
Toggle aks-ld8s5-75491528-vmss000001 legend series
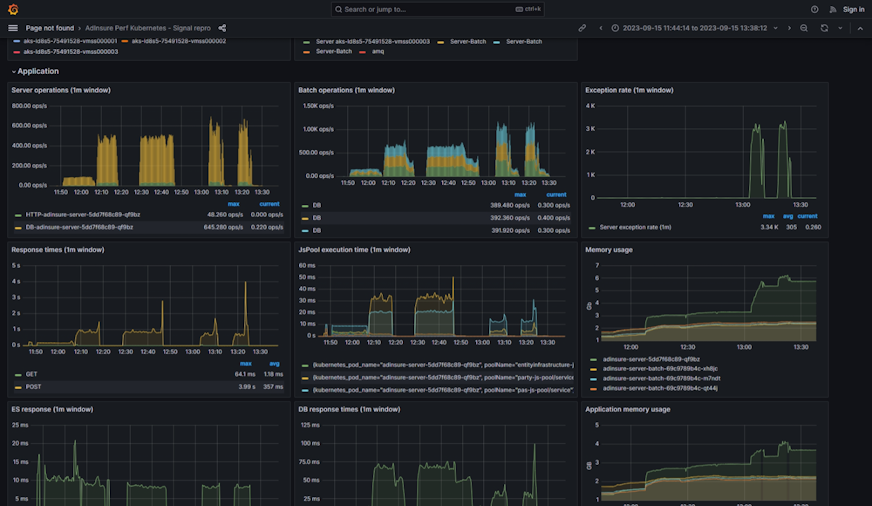point(70,41)
